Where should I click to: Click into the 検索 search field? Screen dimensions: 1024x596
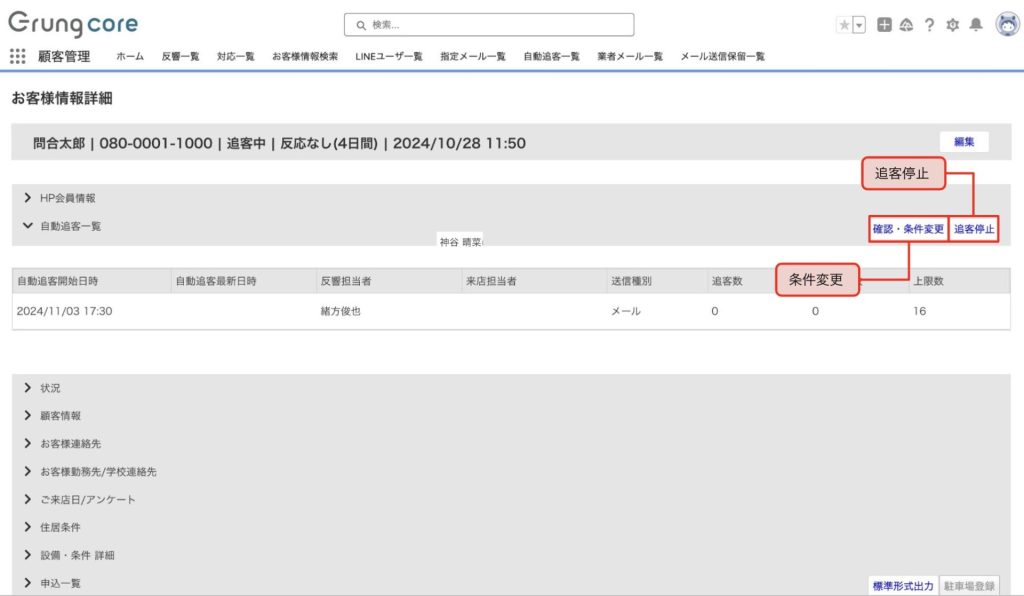tap(488, 25)
